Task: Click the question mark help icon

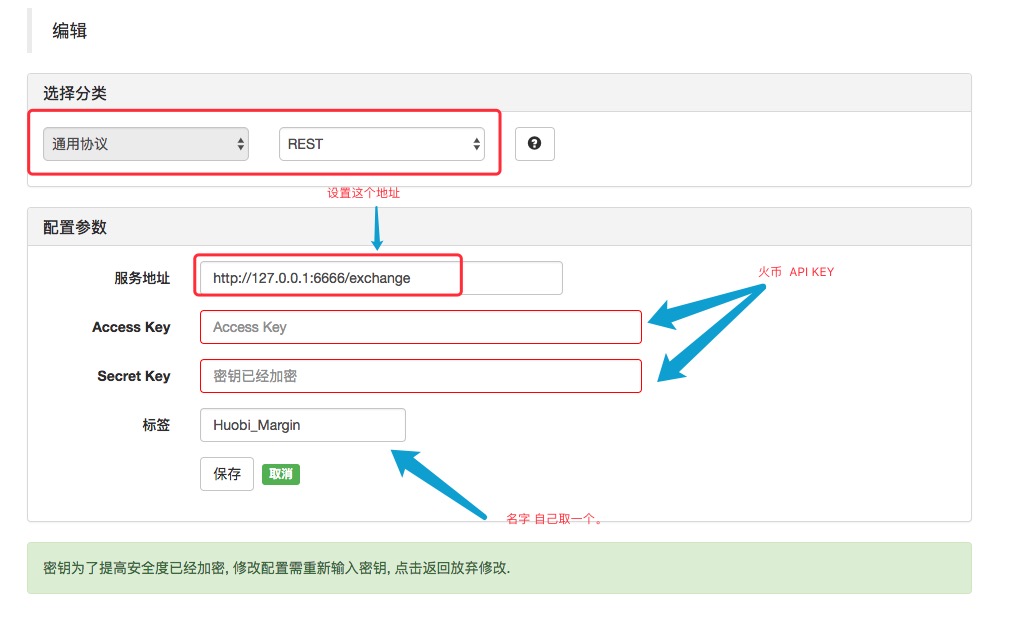Action: pos(535,143)
